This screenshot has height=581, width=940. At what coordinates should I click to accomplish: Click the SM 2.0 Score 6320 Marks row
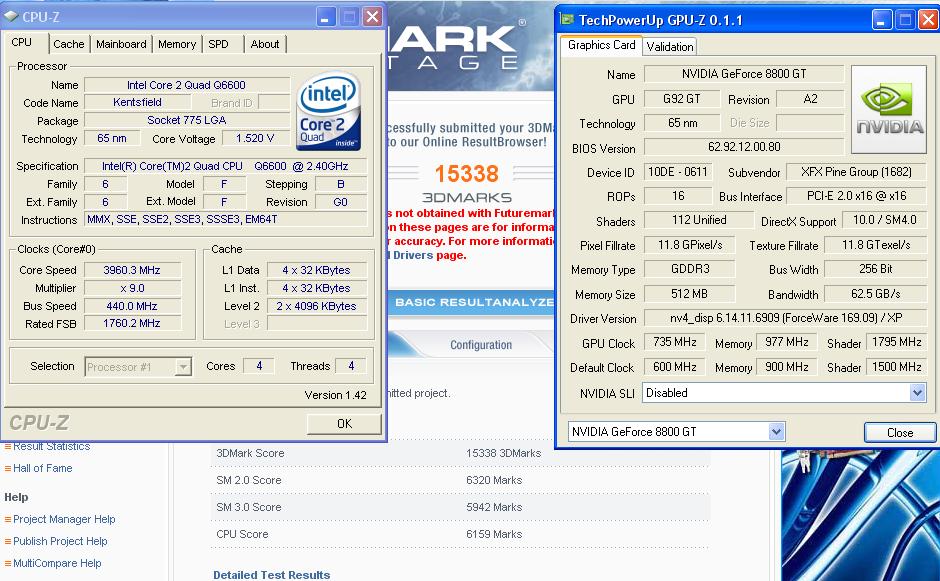coord(460,480)
